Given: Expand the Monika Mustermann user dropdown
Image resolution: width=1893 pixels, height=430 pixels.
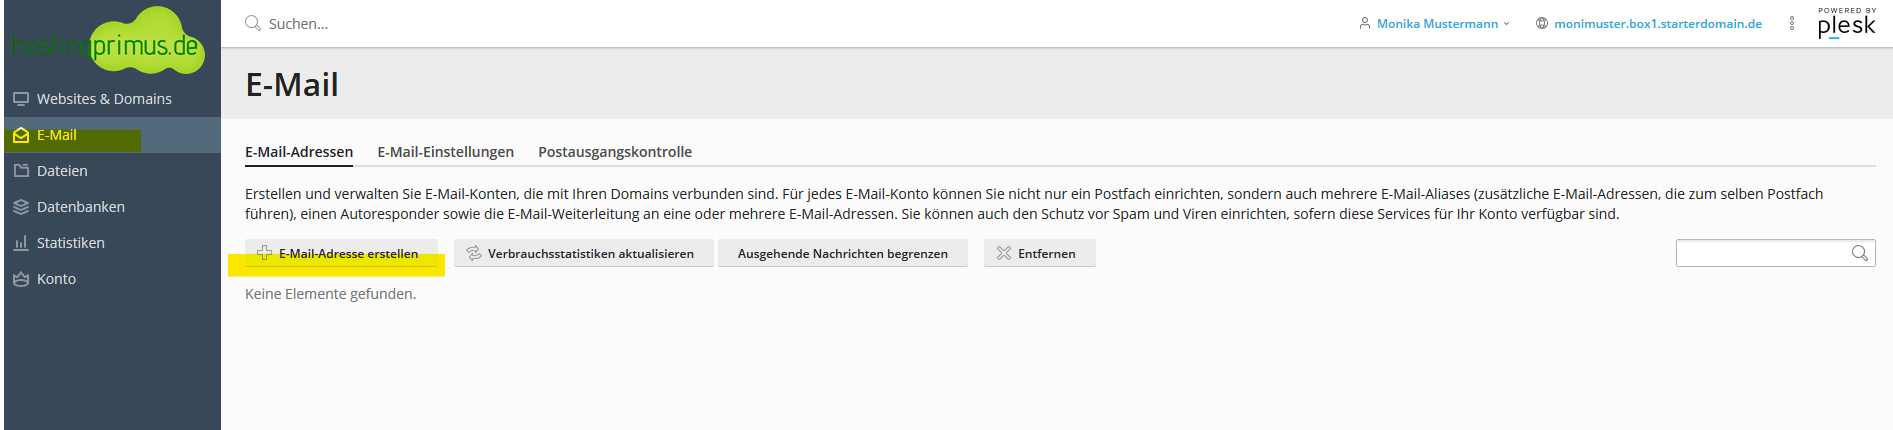Looking at the screenshot, I should [x=1434, y=24].
